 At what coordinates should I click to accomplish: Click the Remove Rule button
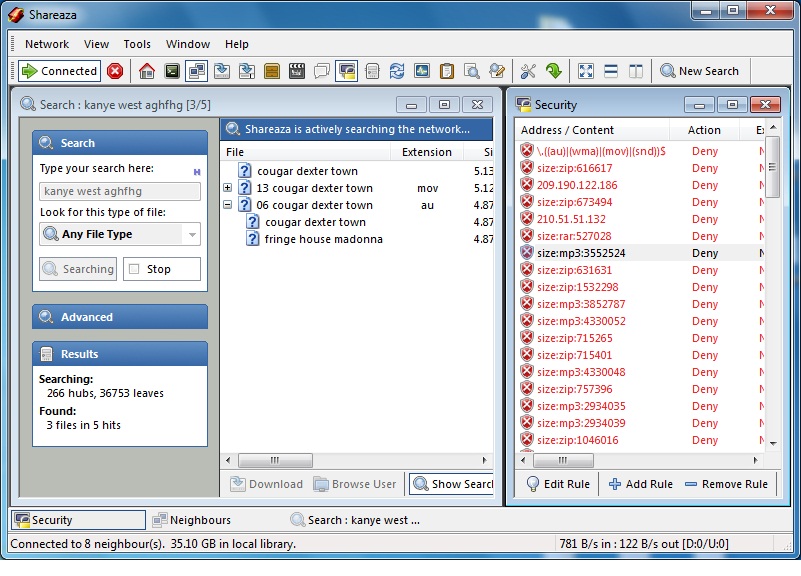tap(726, 484)
